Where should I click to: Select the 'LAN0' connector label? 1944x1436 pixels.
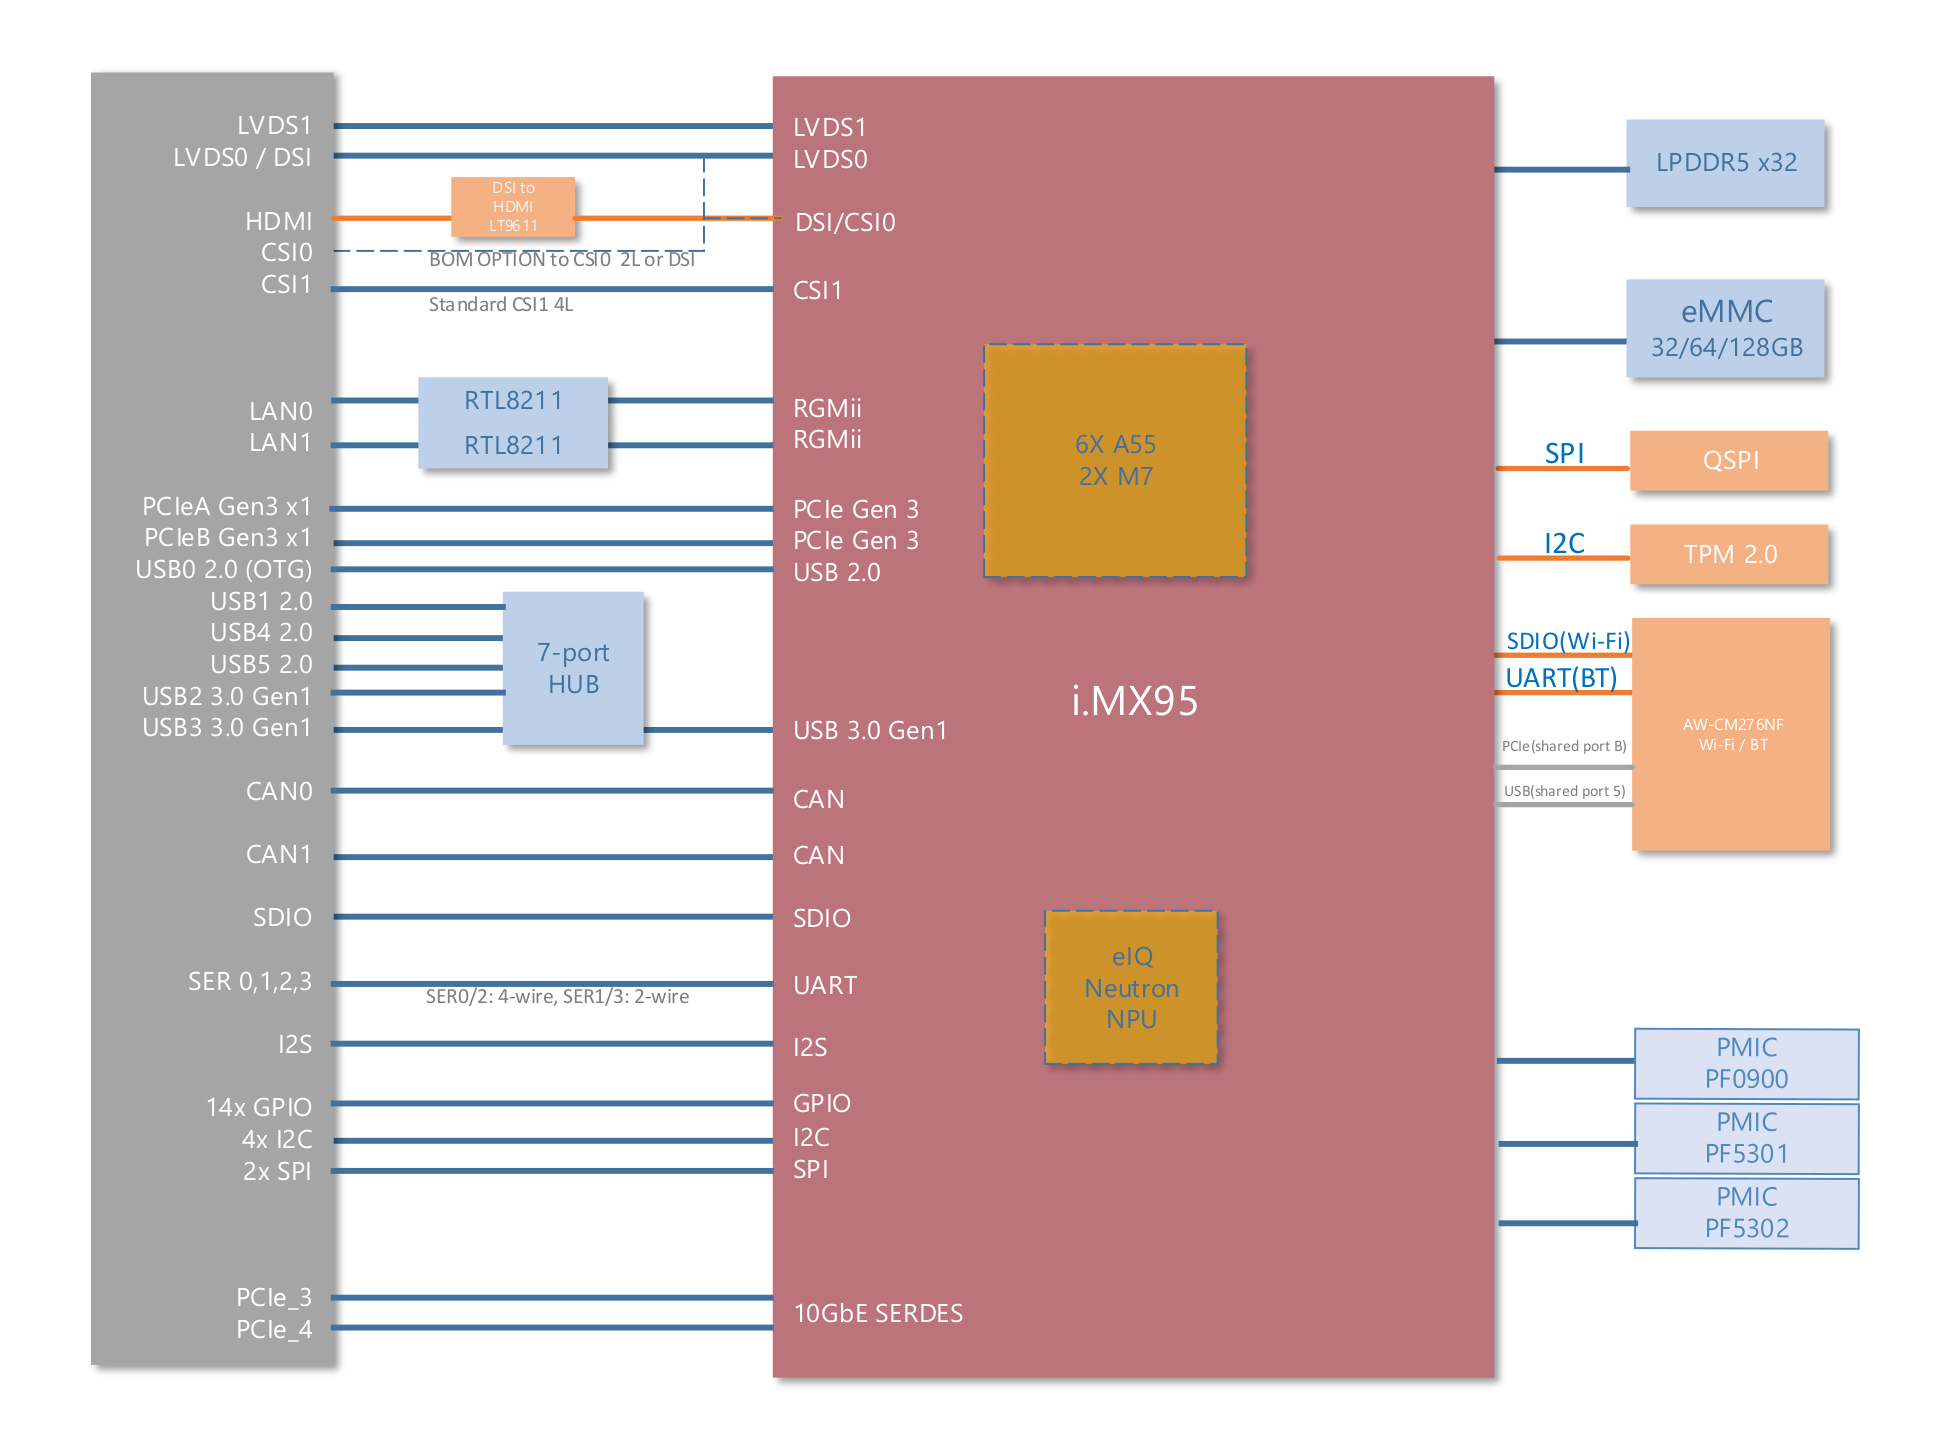tap(281, 412)
